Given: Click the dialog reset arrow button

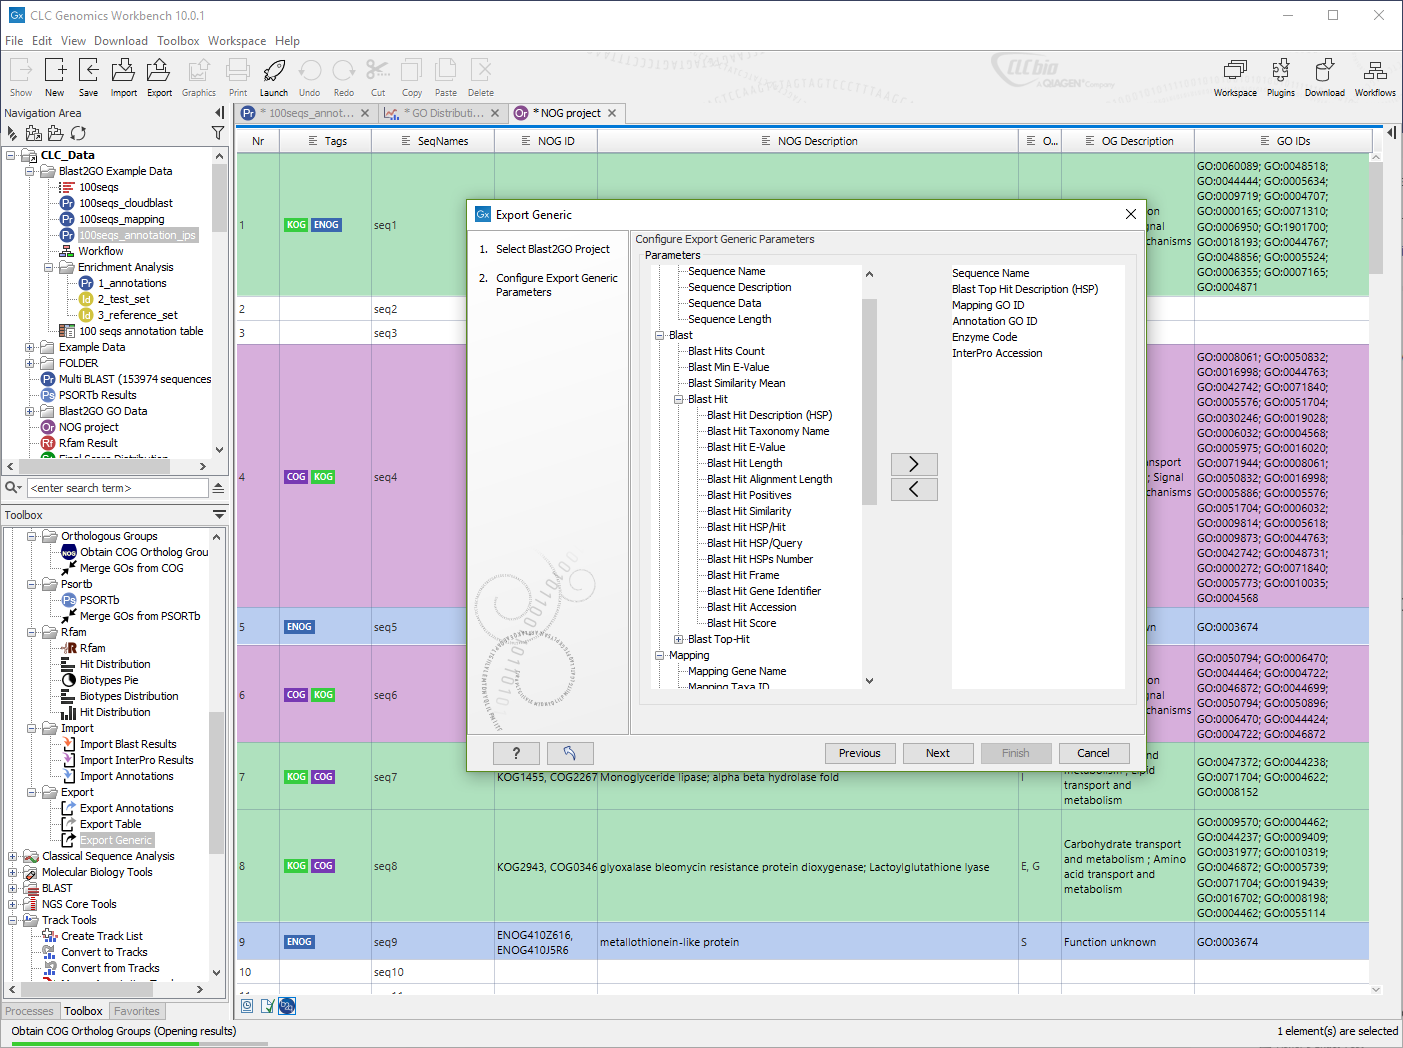Looking at the screenshot, I should pos(570,753).
